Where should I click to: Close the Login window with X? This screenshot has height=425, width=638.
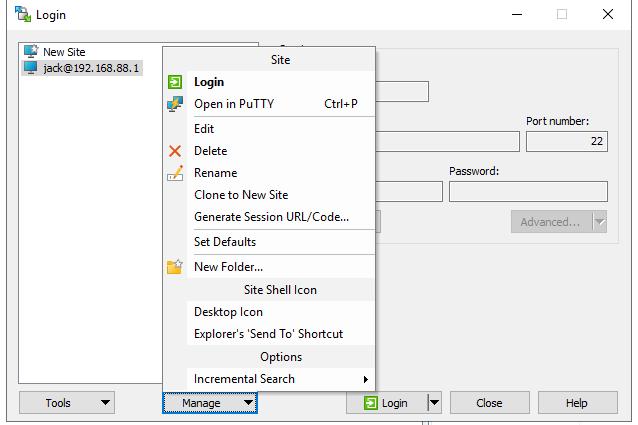click(x=607, y=15)
